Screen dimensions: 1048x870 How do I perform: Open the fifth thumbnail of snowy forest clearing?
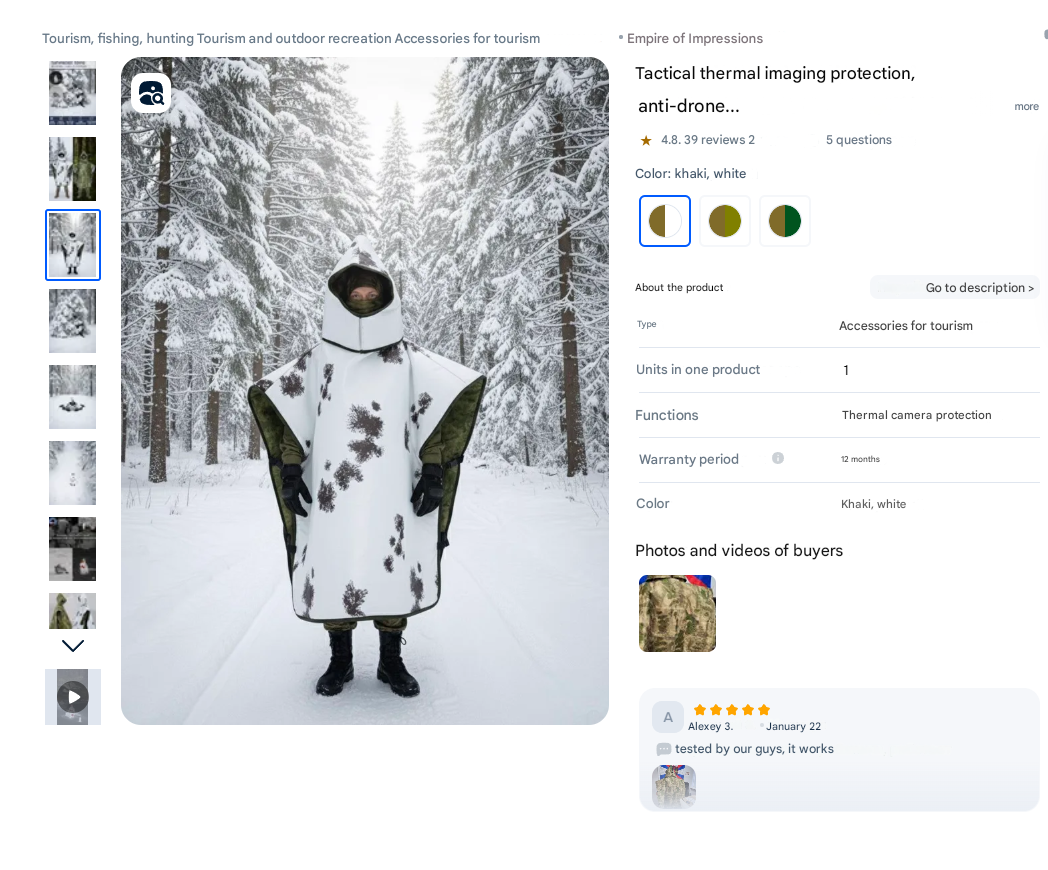click(73, 397)
